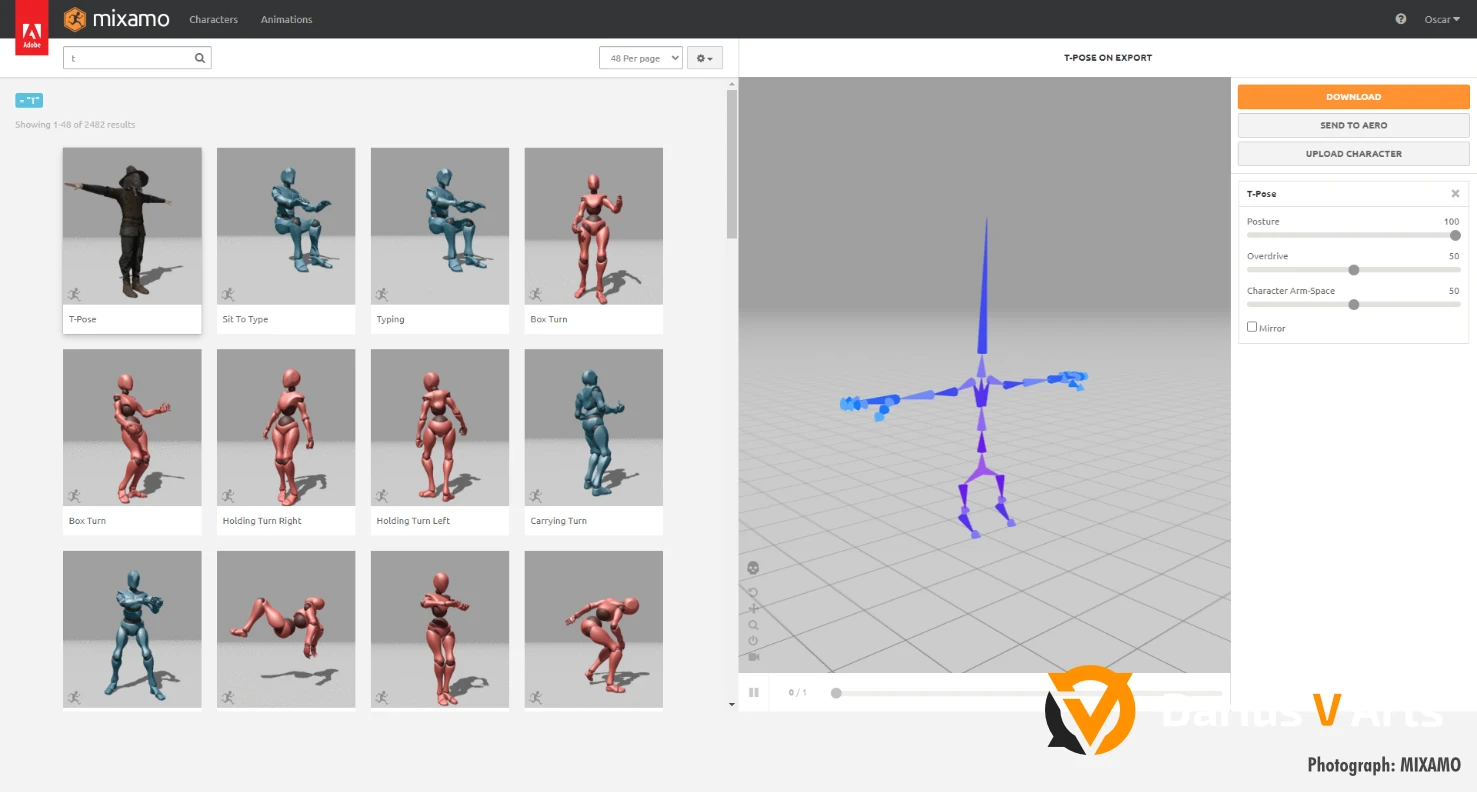
Task: Click the Send to Aero button
Action: pyautogui.click(x=1353, y=125)
